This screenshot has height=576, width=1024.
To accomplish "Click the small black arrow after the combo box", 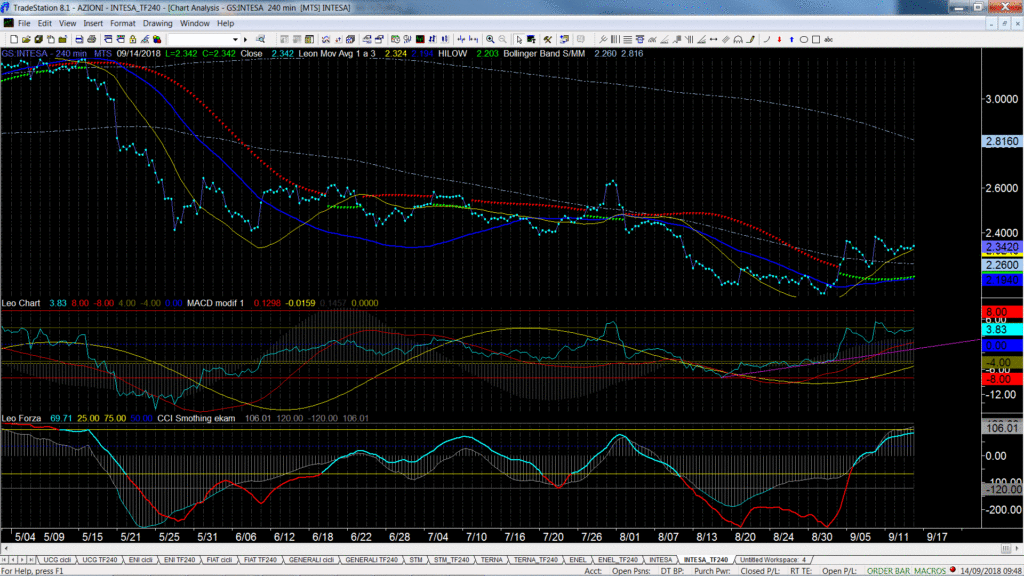I will 246,40.
